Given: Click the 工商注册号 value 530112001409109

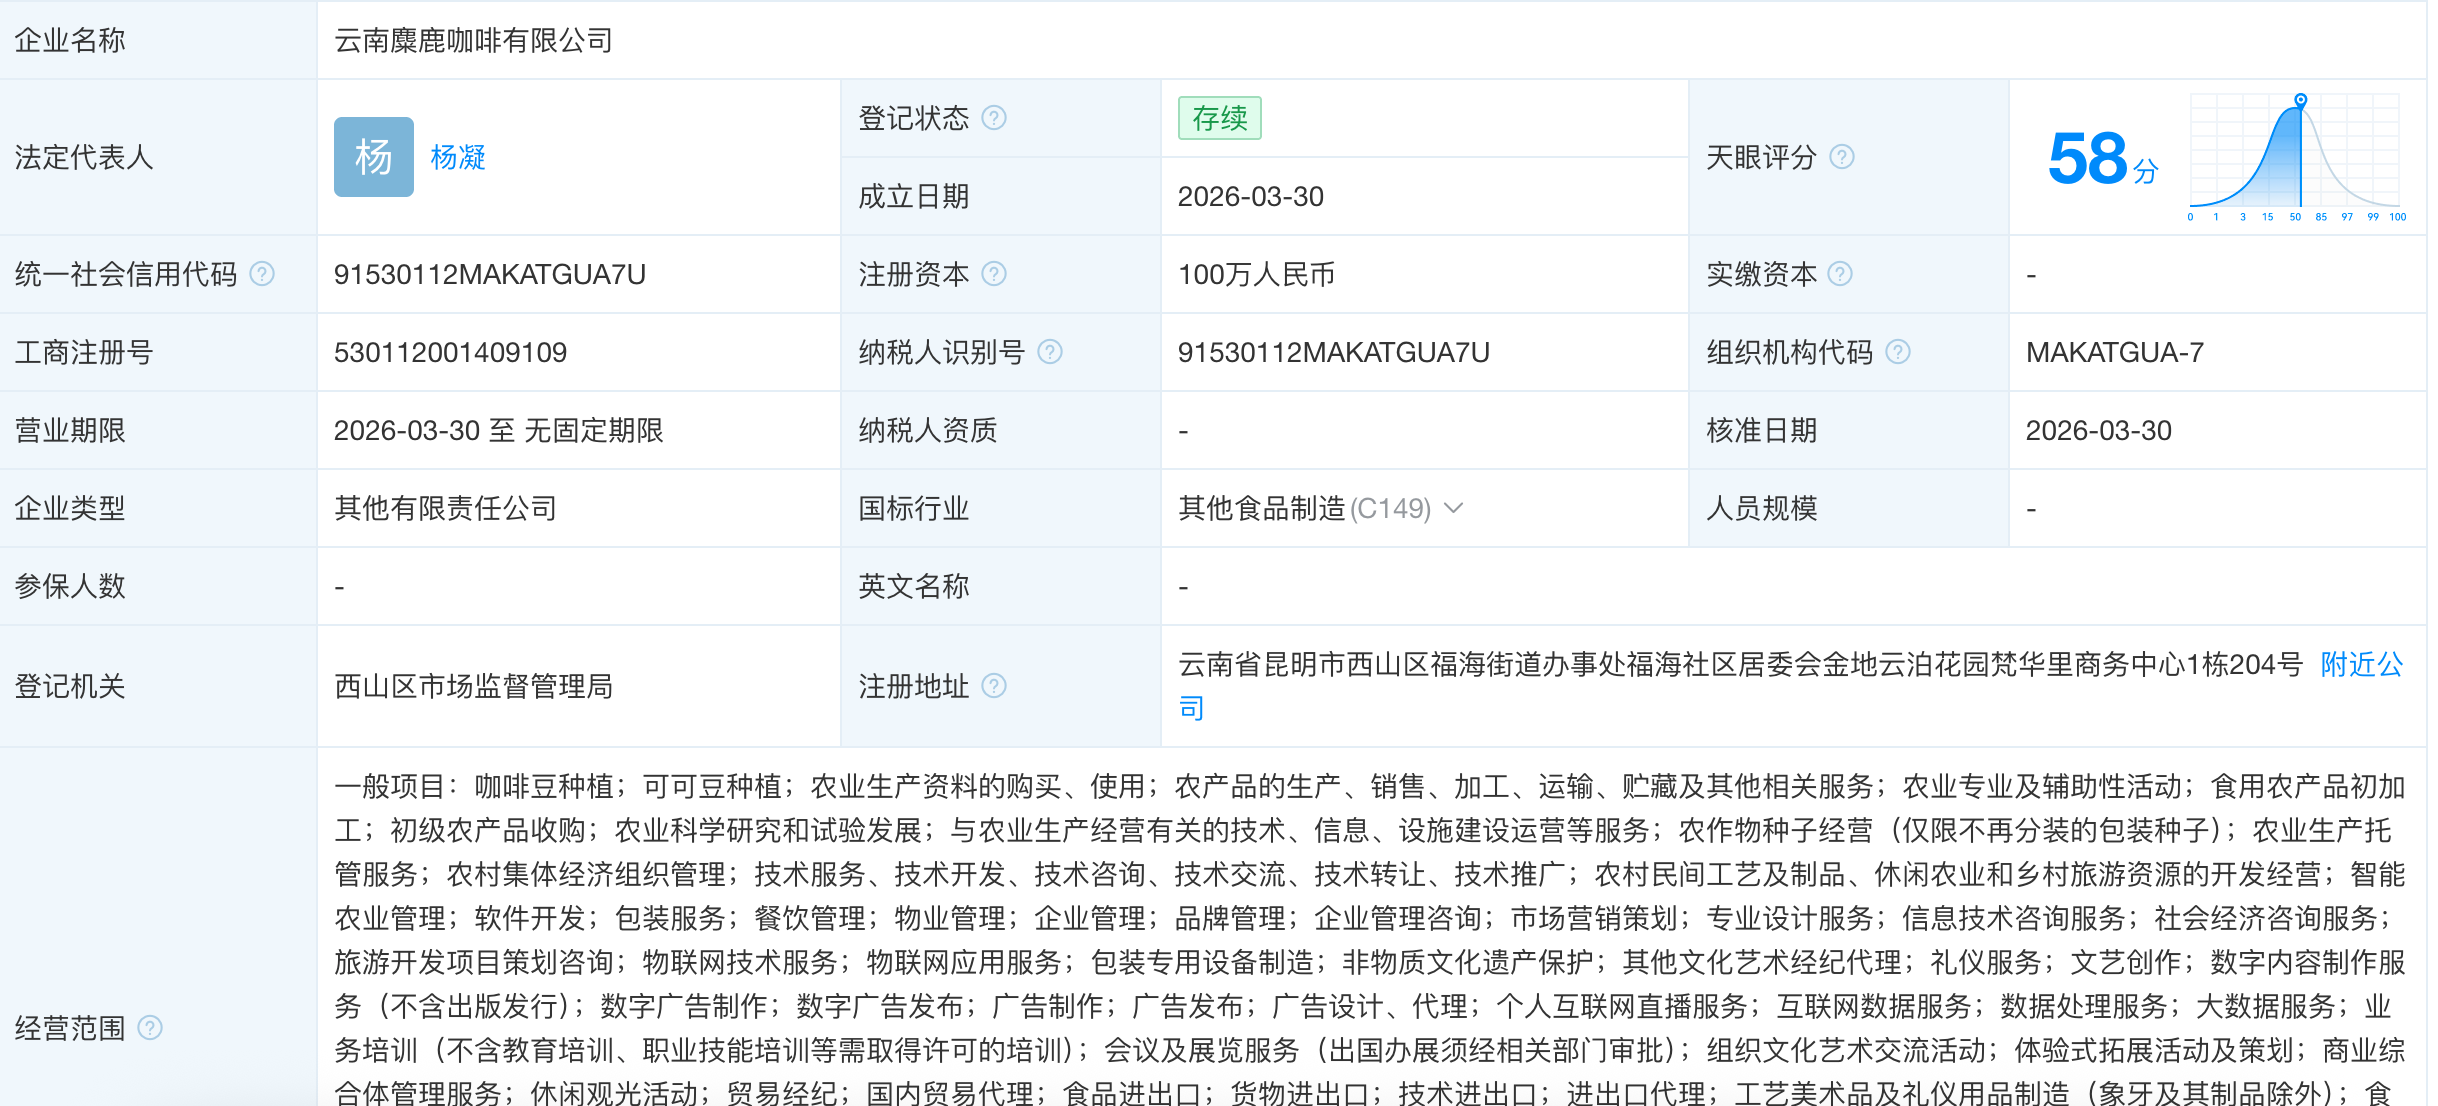Looking at the screenshot, I should pyautogui.click(x=450, y=352).
